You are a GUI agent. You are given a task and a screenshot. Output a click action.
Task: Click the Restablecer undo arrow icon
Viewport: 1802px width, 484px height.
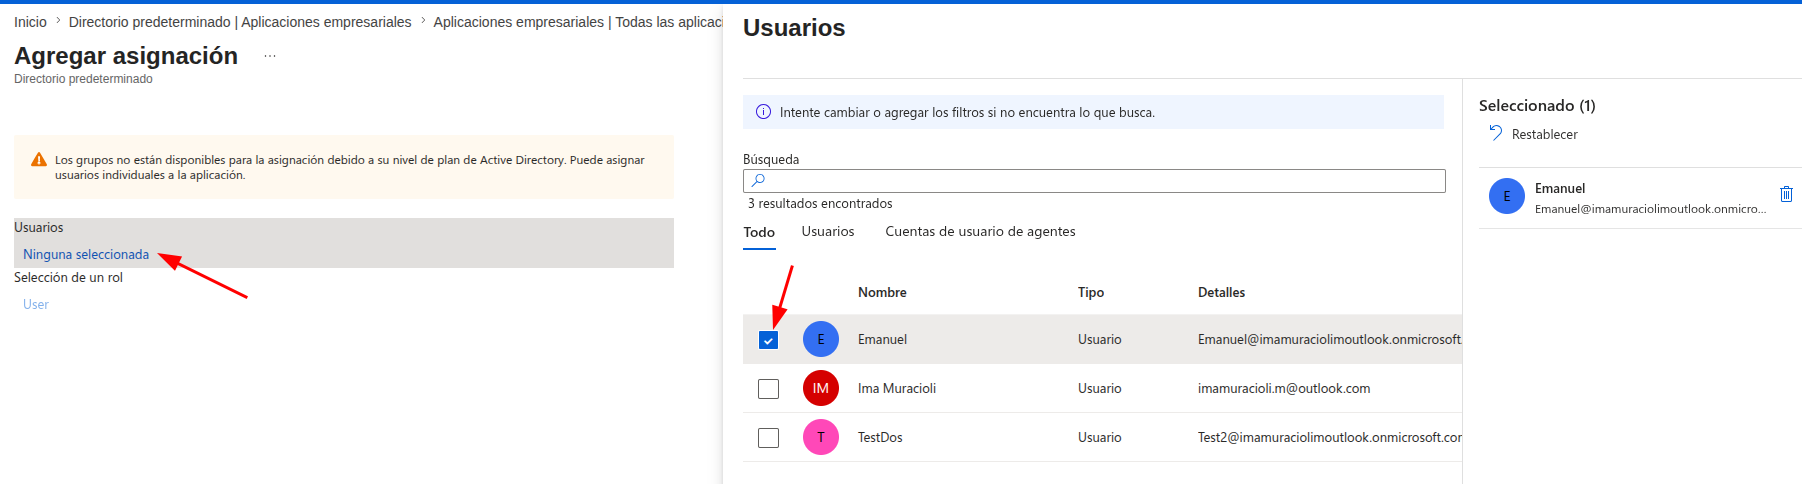point(1496,133)
